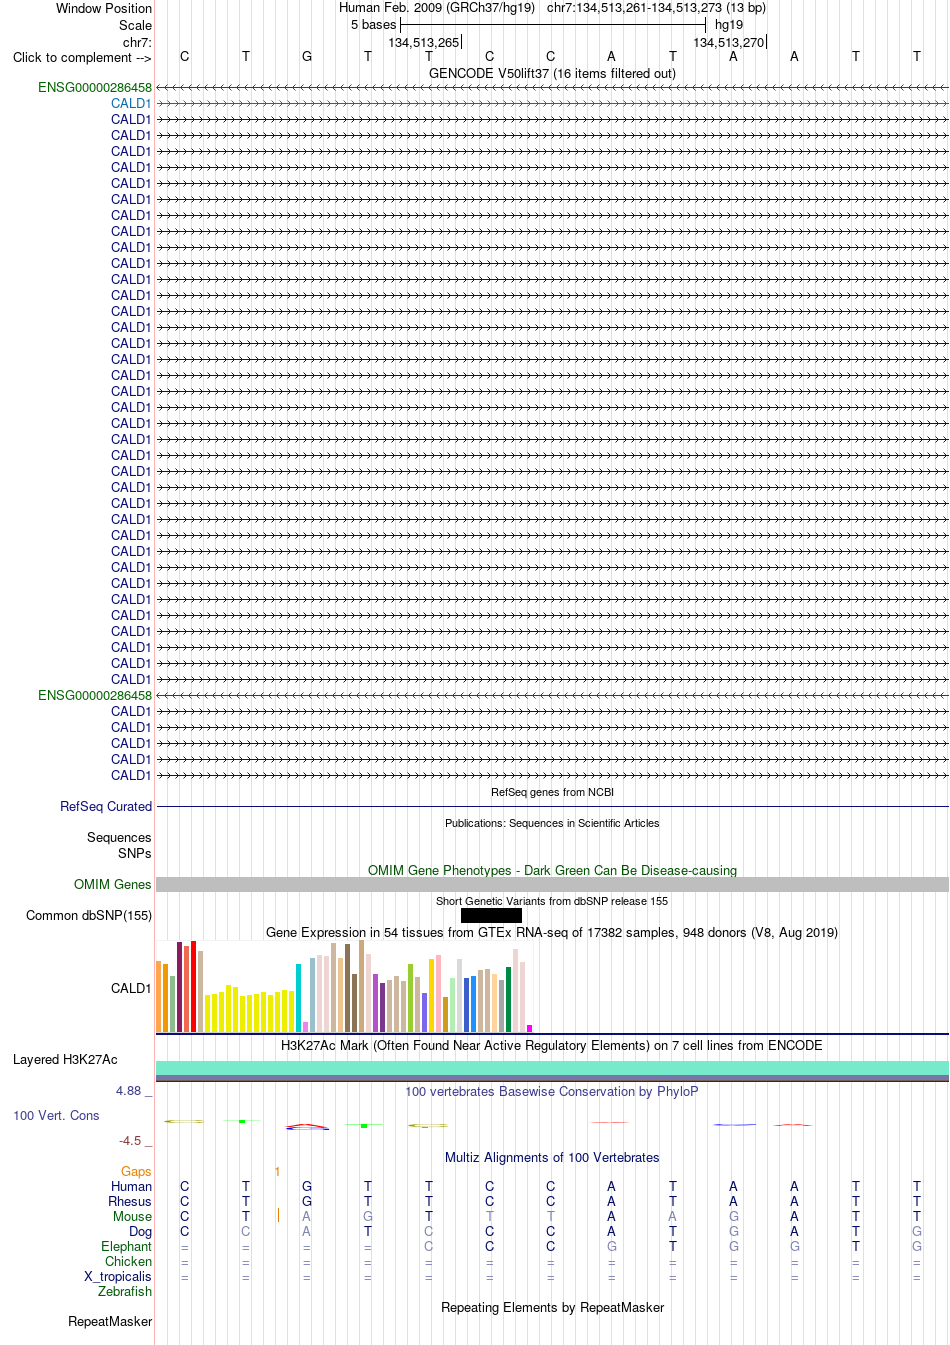Click the Sequences SNPs track label
Image resolution: width=950 pixels, height=1345 pixels.
click(119, 845)
